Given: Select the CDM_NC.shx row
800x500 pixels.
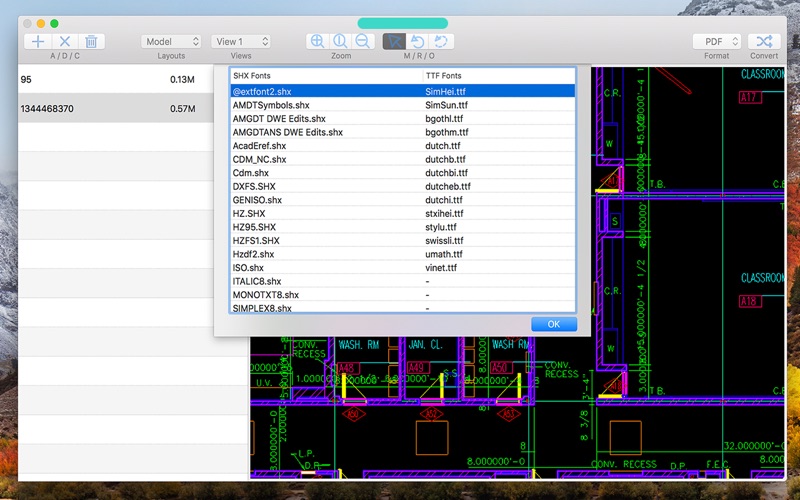Looking at the screenshot, I should [403, 159].
